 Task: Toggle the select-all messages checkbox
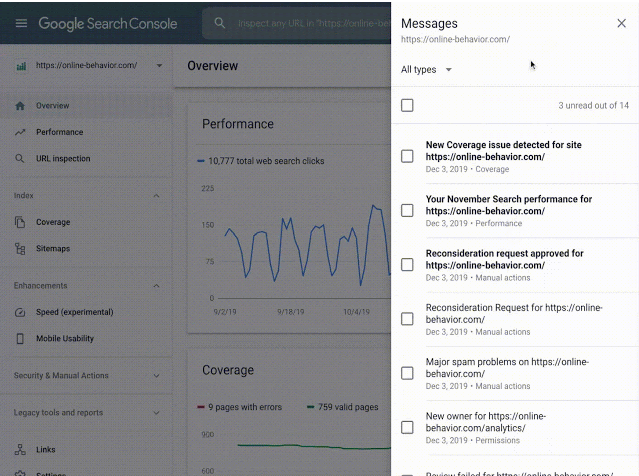pyautogui.click(x=407, y=106)
